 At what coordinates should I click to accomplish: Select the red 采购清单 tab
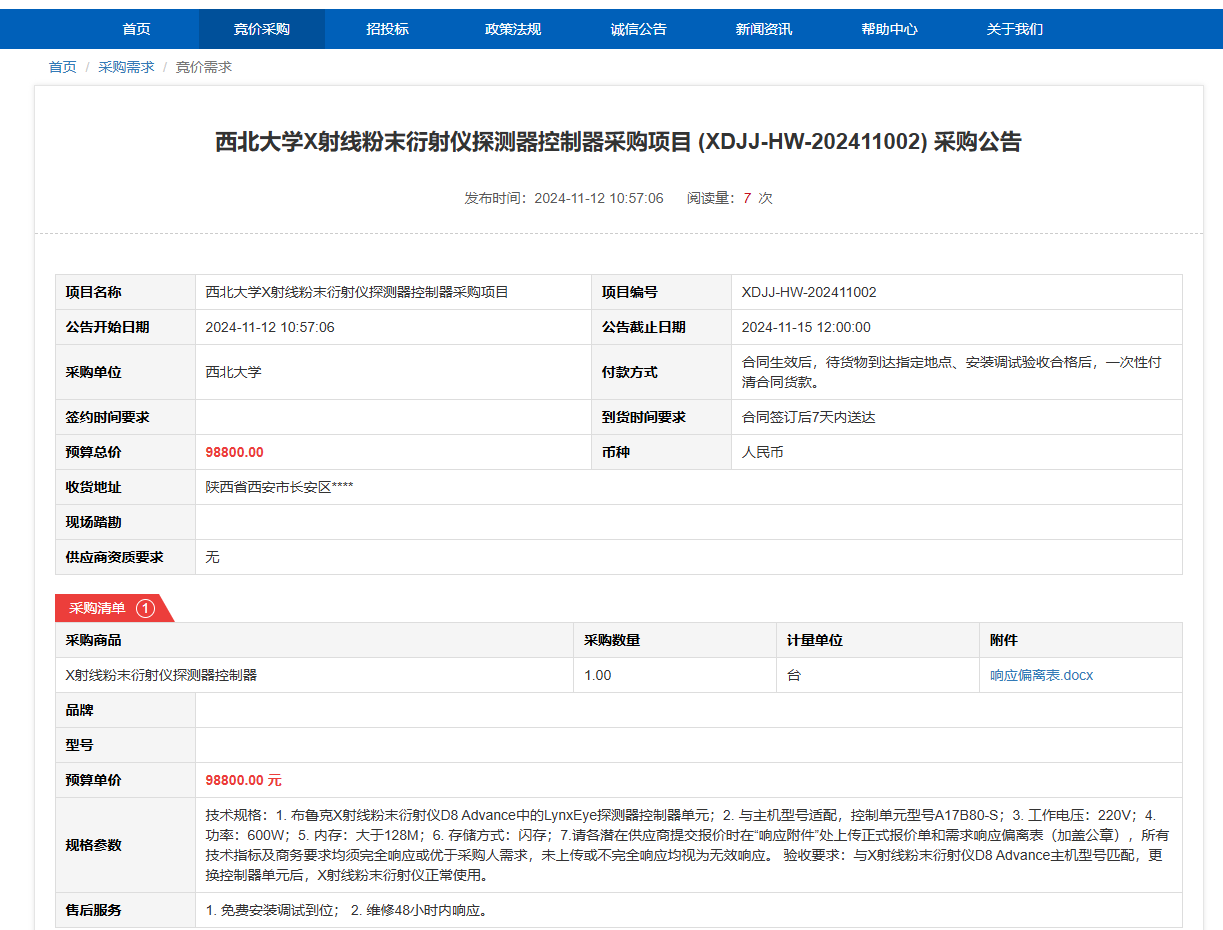click(97, 608)
